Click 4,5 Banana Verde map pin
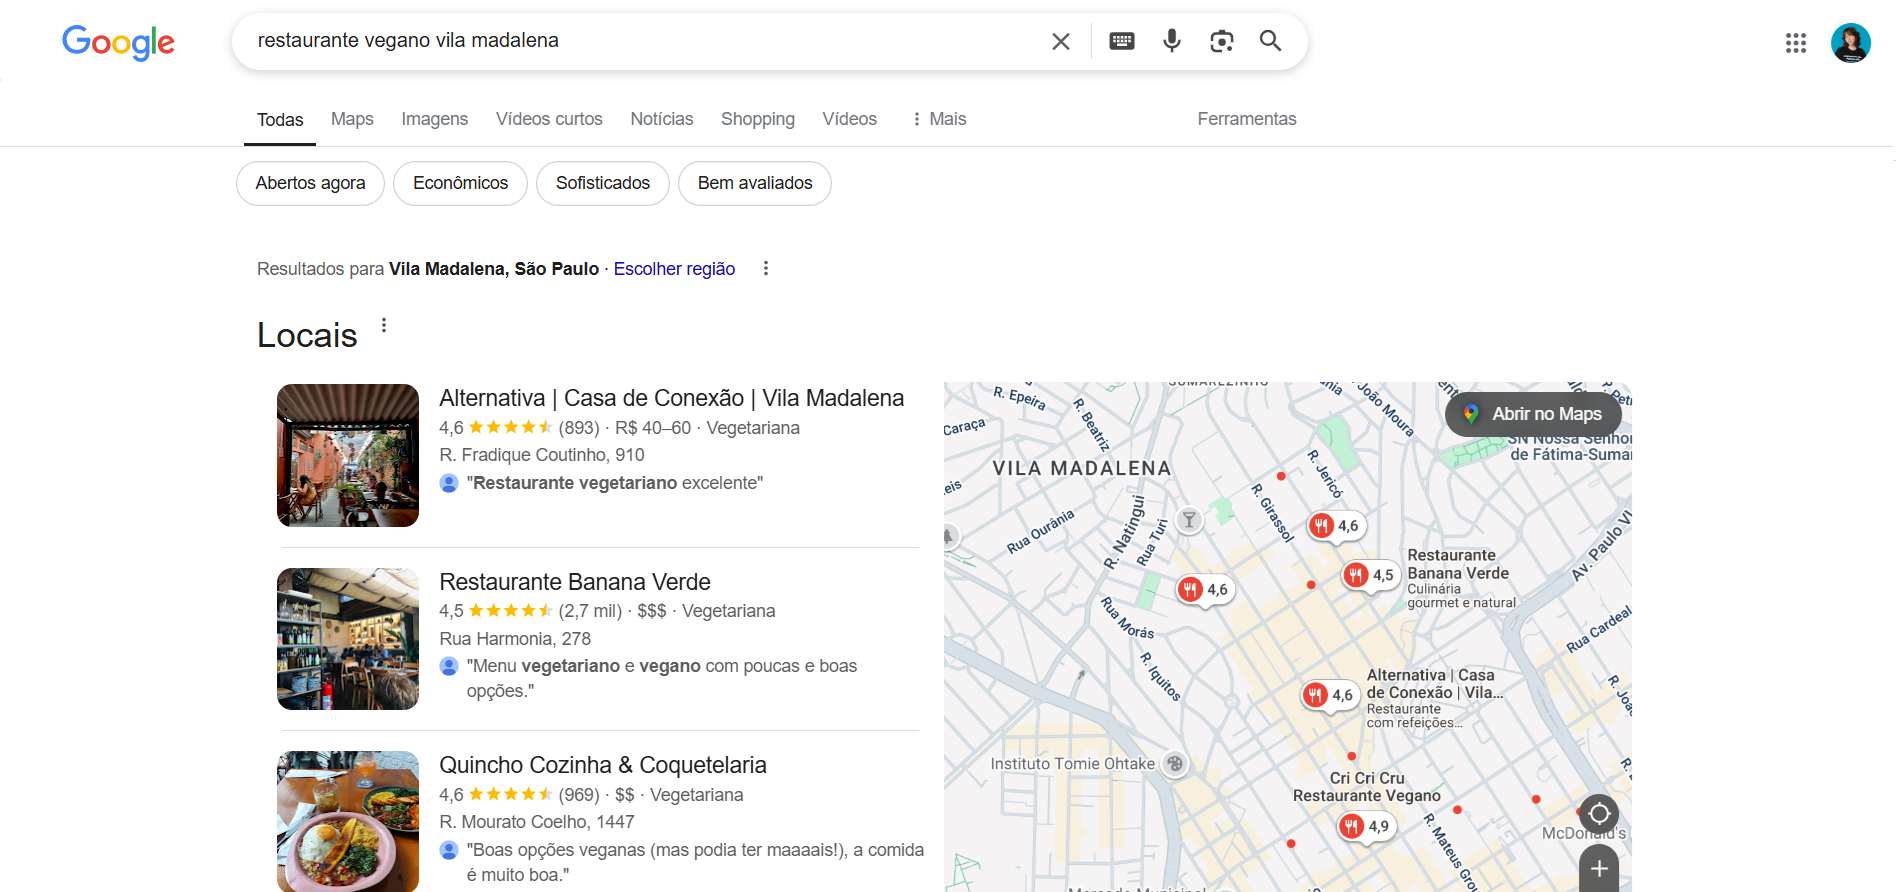1896x892 pixels. tap(1370, 575)
